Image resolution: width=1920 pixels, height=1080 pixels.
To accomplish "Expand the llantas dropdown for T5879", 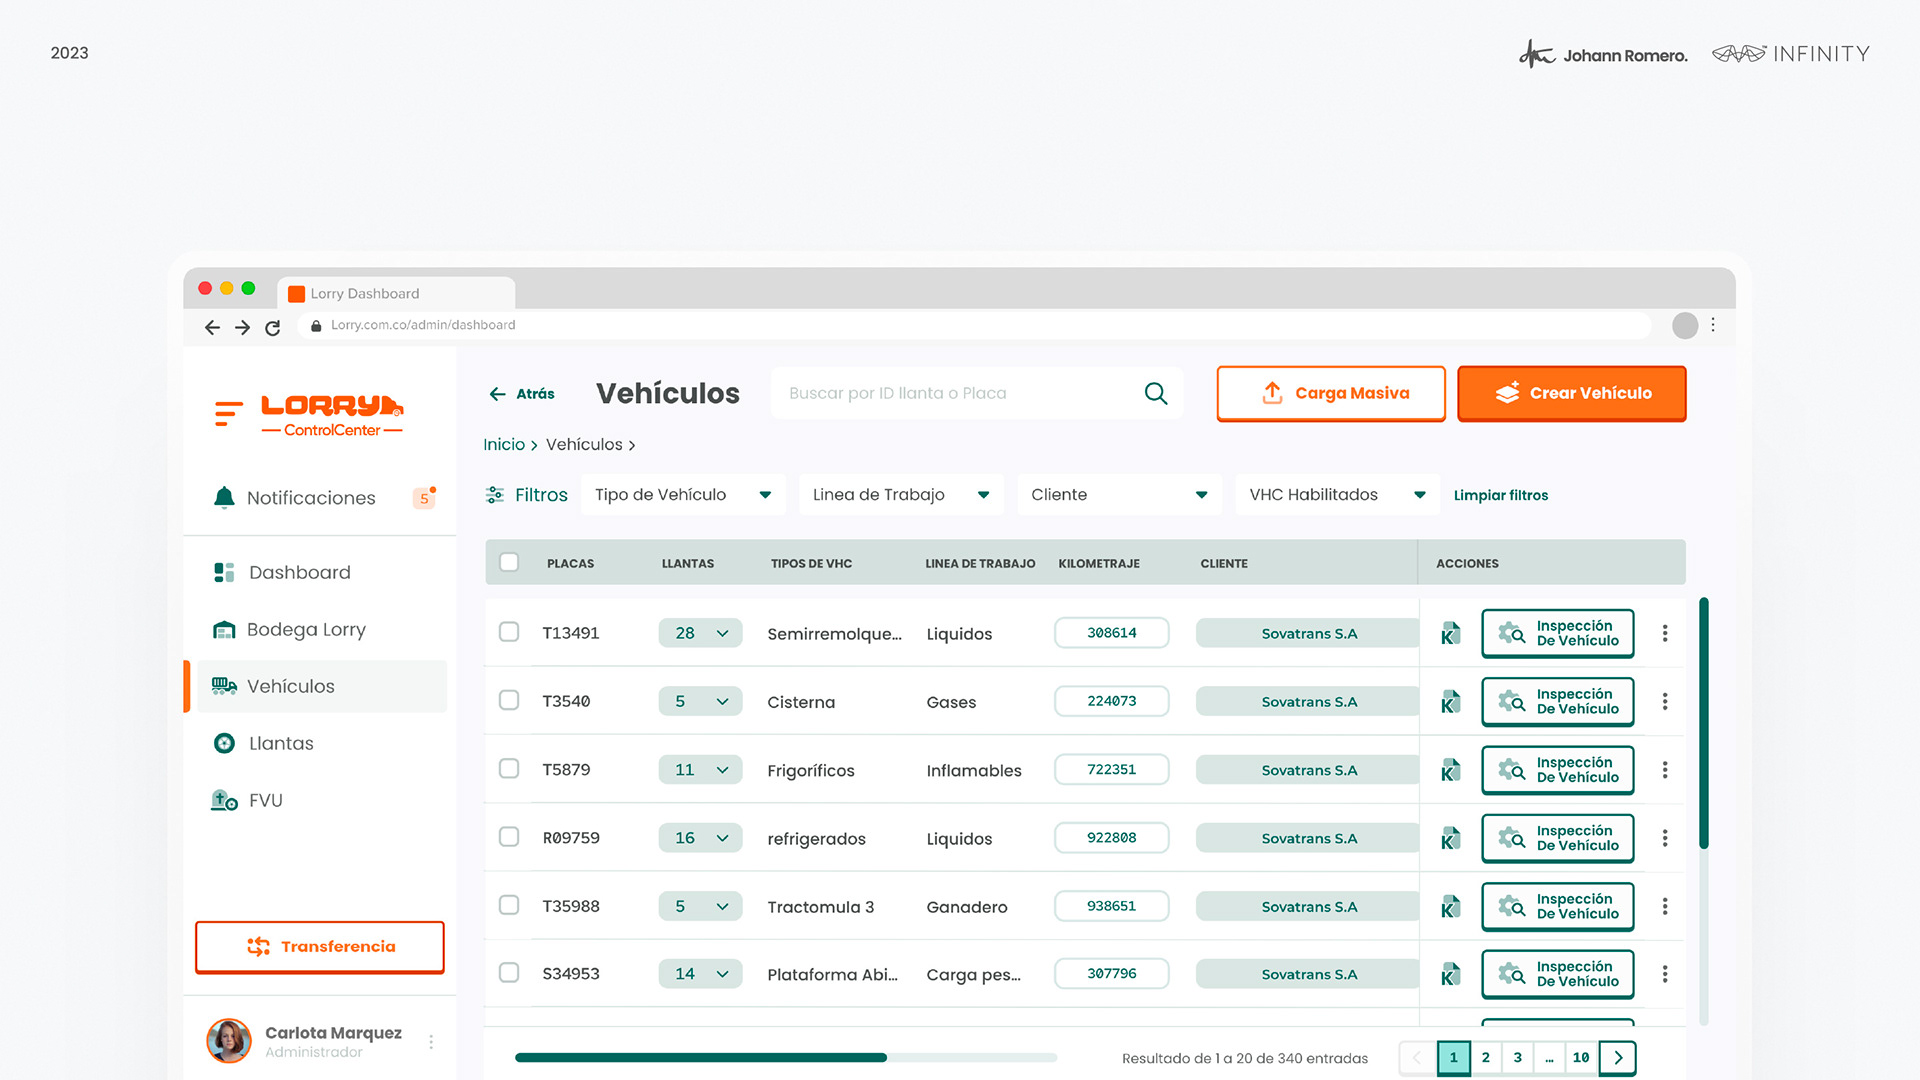I will point(700,770).
